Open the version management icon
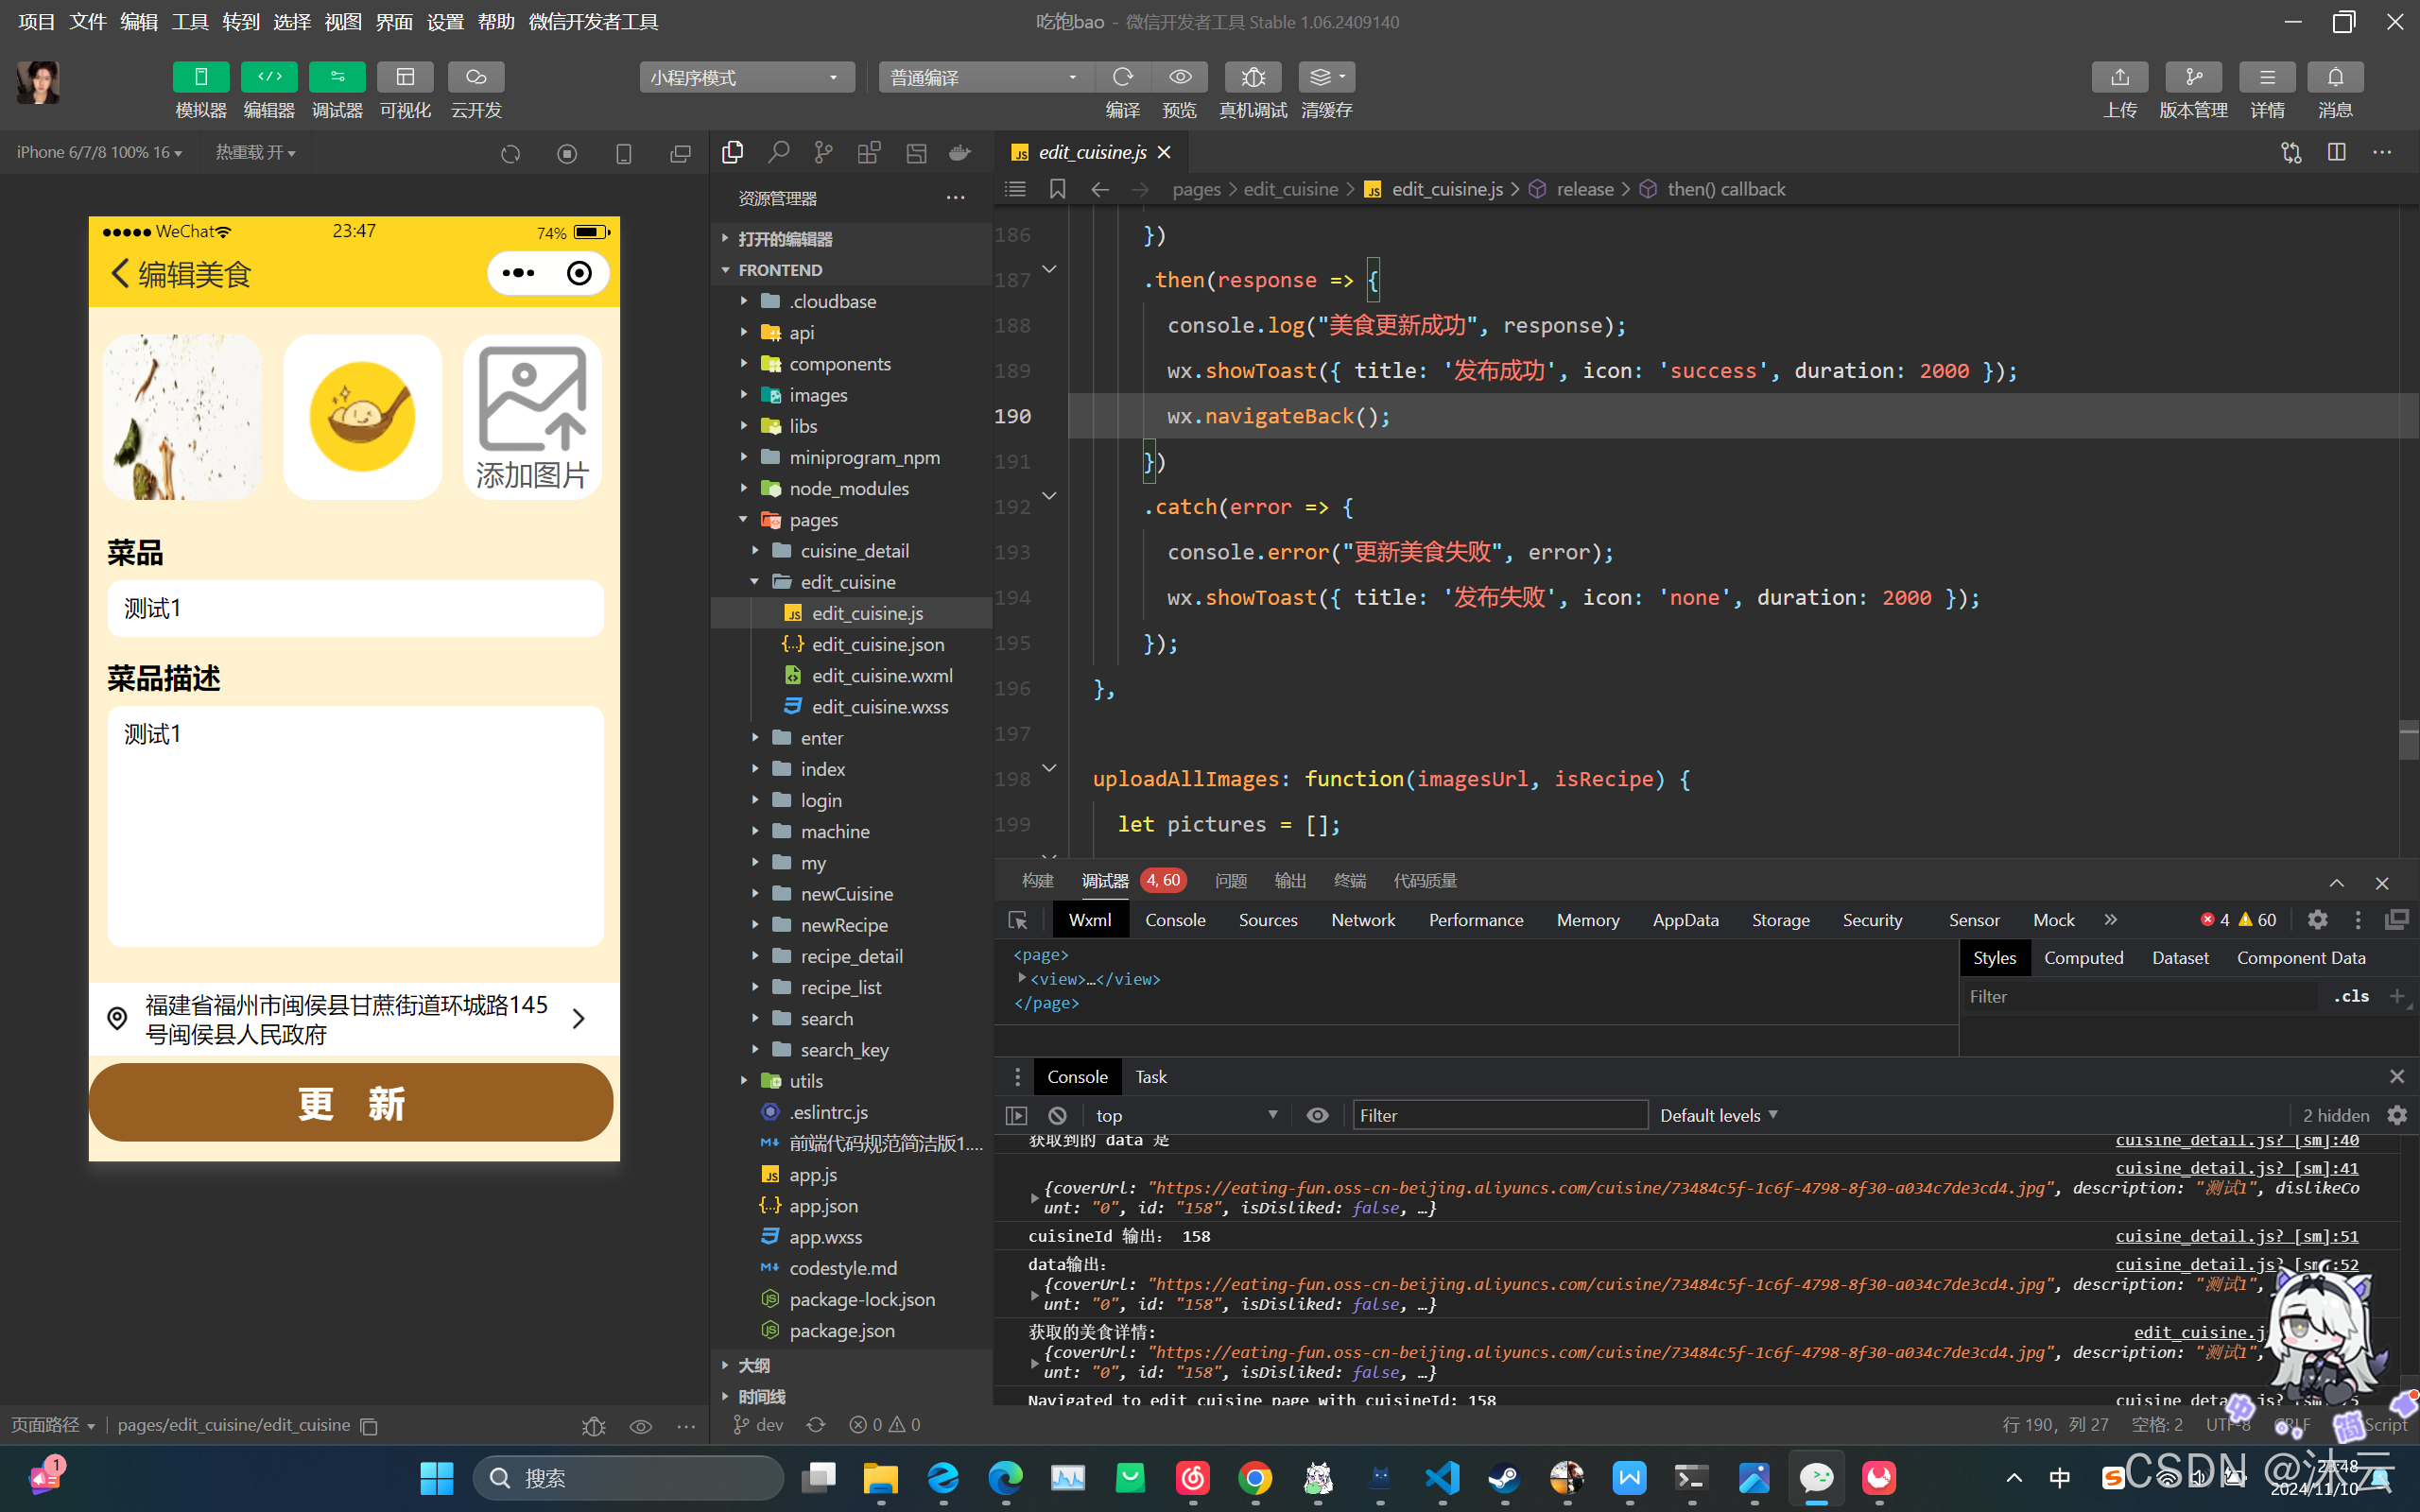 tap(2192, 77)
